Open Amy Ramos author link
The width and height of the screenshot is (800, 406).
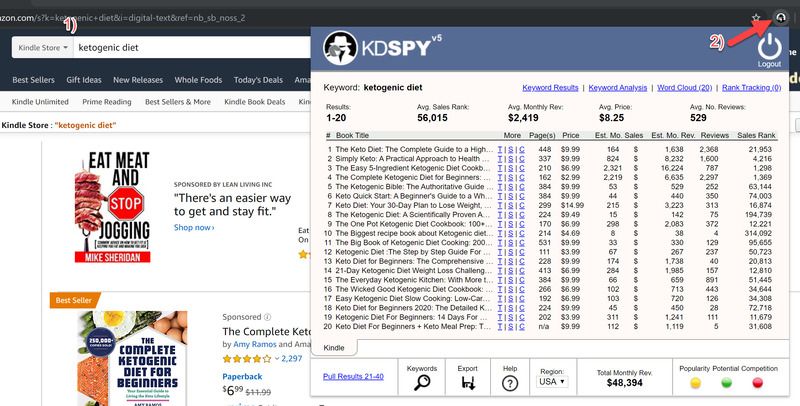click(255, 344)
